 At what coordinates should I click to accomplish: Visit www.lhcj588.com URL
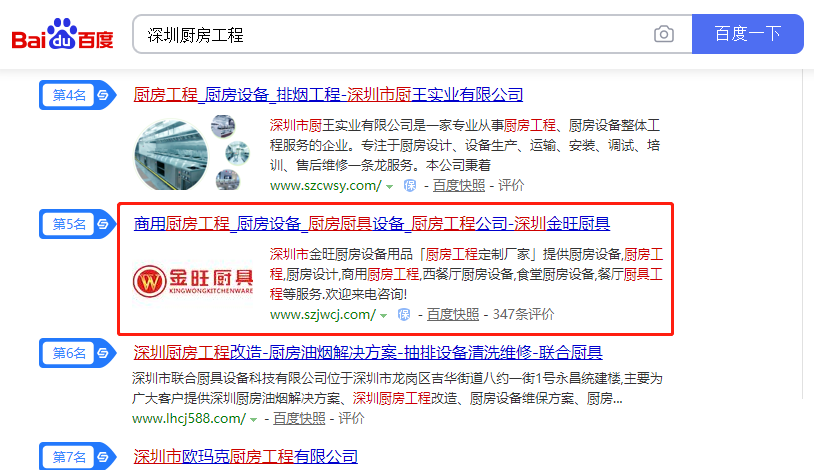[189, 419]
